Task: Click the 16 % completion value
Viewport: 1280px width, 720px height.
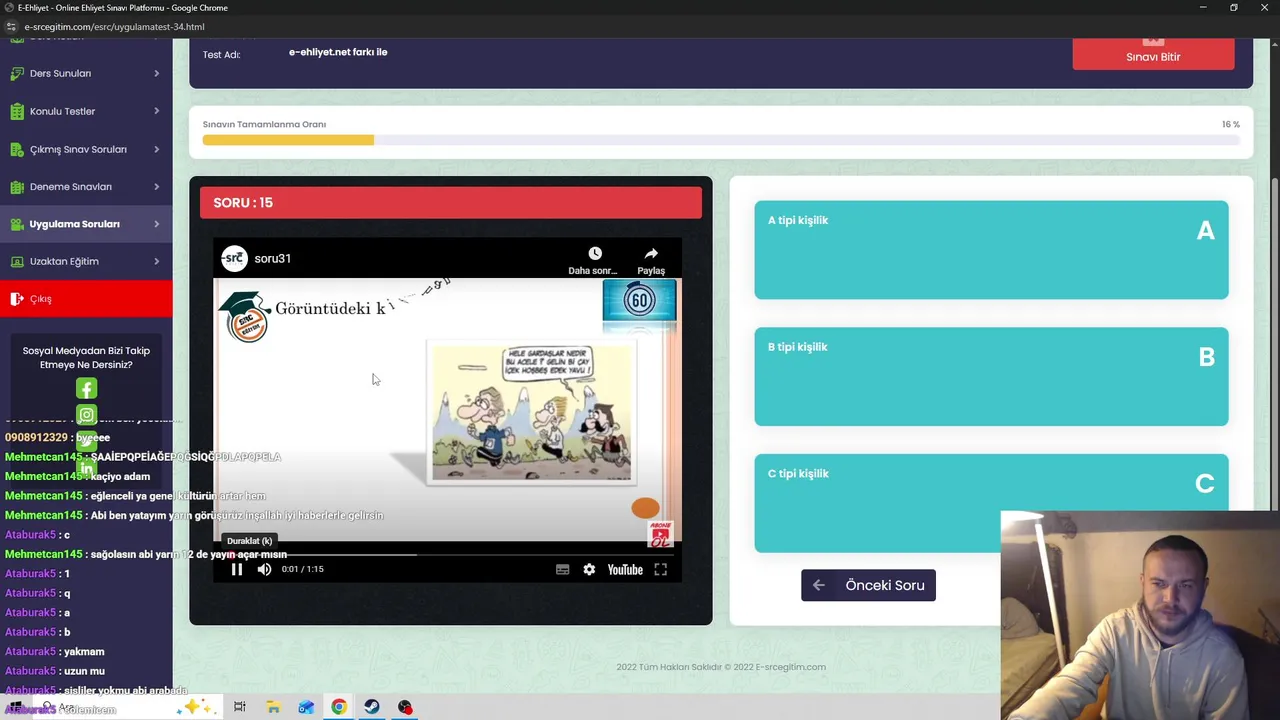Action: [x=1230, y=124]
